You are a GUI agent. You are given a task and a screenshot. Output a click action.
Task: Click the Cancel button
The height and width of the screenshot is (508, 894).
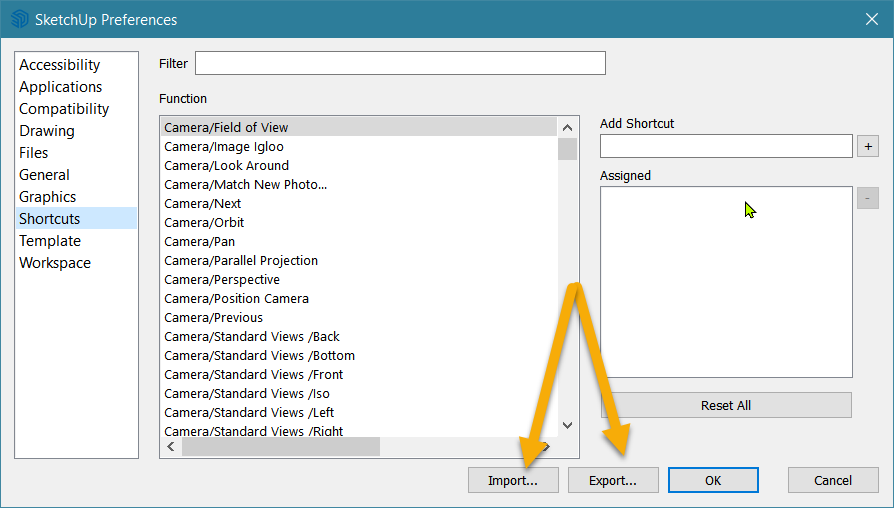click(x=833, y=481)
